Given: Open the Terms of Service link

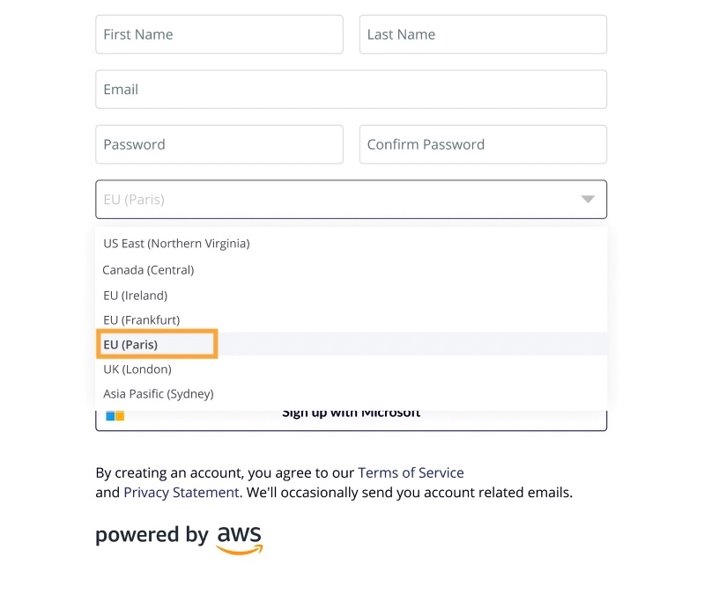Looking at the screenshot, I should 411,473.
